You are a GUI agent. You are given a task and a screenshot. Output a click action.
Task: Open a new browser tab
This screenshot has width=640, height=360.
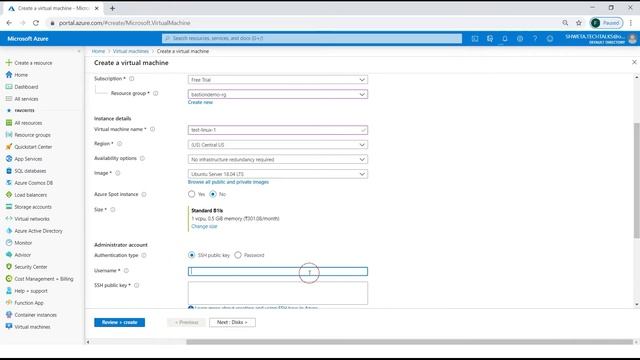click(x=112, y=8)
